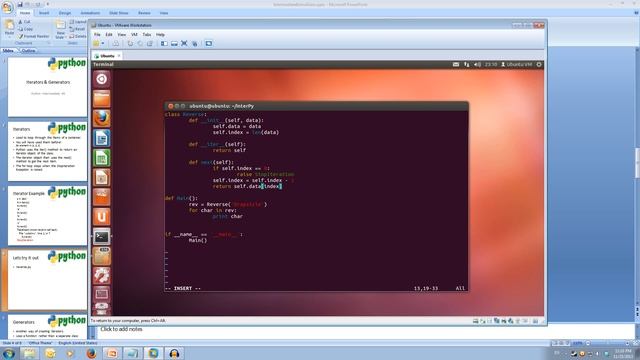The height and width of the screenshot is (360, 640).
Task: Switch to PowerPoint Design ribbon tab
Action: [x=64, y=13]
